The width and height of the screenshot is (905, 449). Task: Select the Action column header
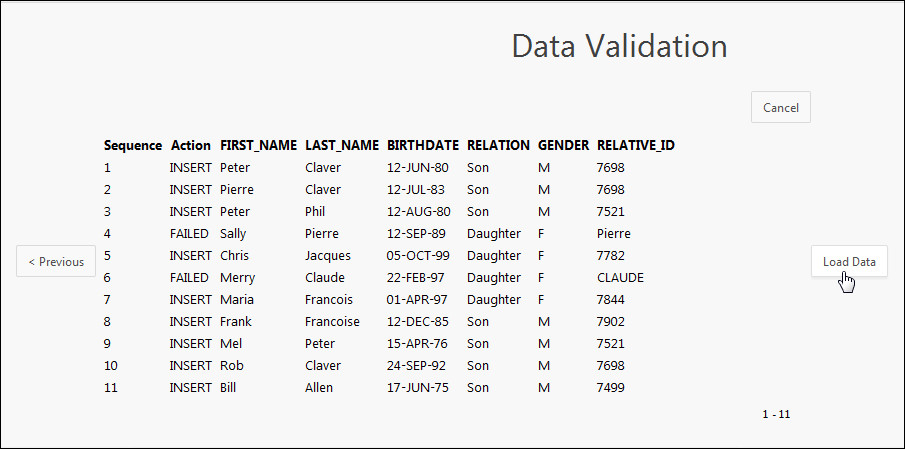click(x=191, y=145)
